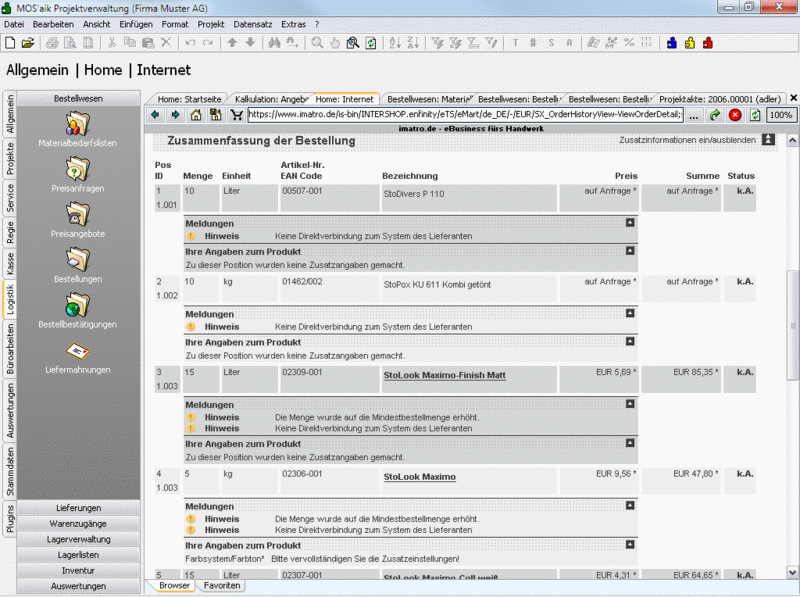
Task: Click the green go arrow beside the address bar
Action: tap(715, 115)
